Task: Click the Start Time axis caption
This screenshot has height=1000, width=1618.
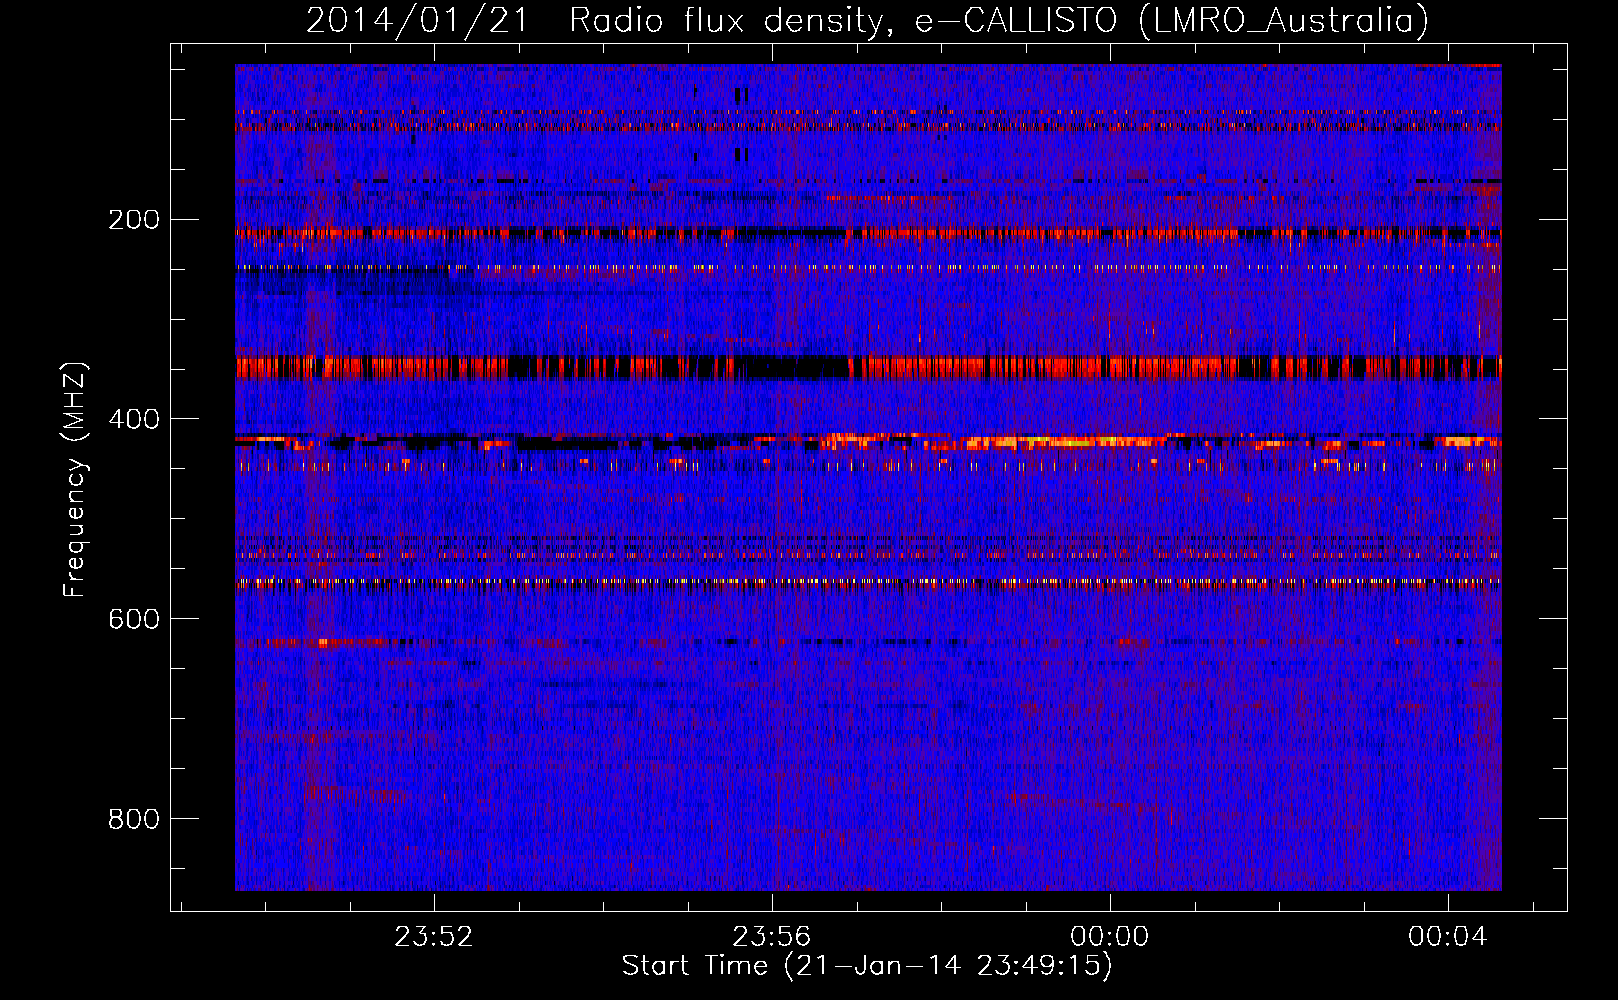Action: (867, 966)
